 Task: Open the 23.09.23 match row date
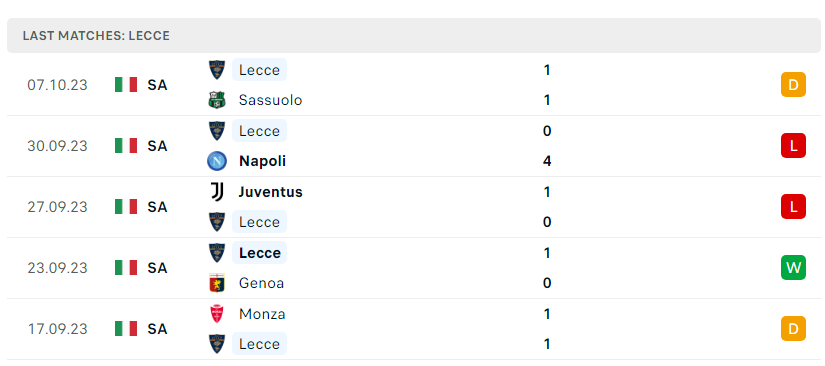click(57, 268)
